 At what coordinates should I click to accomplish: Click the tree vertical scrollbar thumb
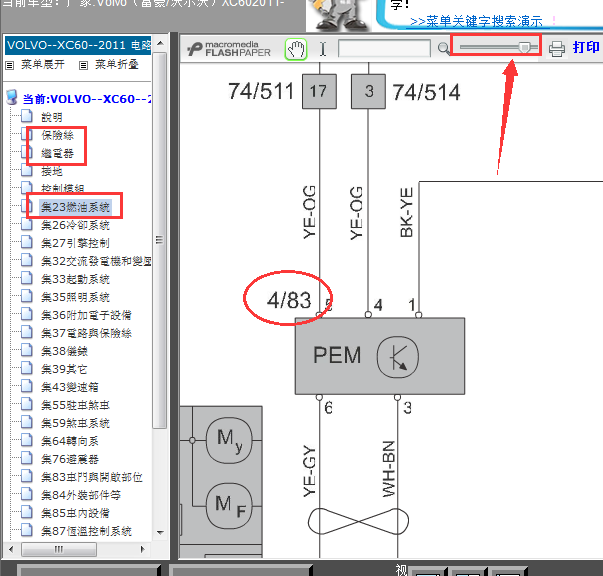coord(160,240)
